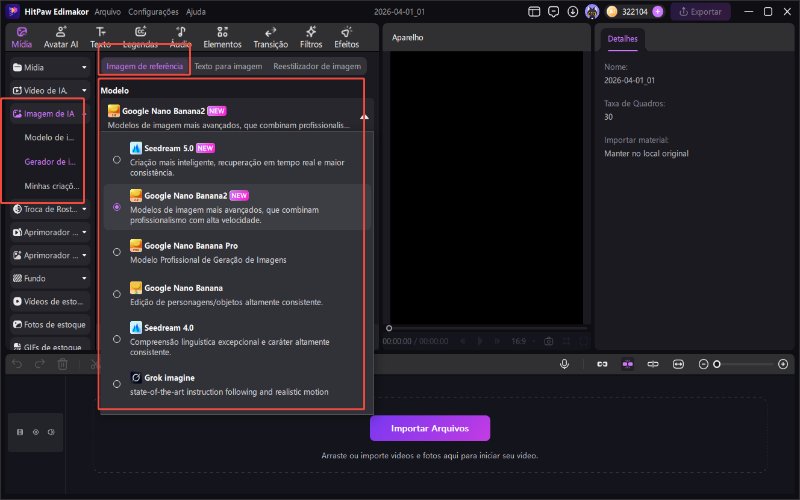Open the Avatar AI tool
Viewport: 800px width, 500px height.
[61, 38]
